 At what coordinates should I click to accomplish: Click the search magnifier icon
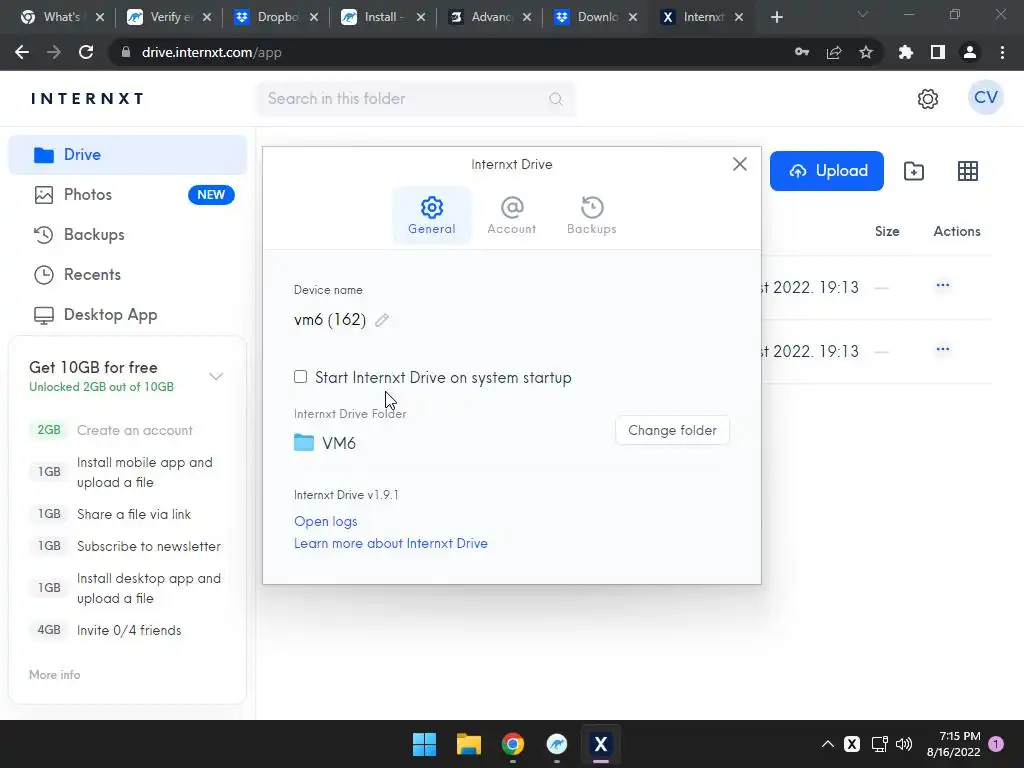556,99
